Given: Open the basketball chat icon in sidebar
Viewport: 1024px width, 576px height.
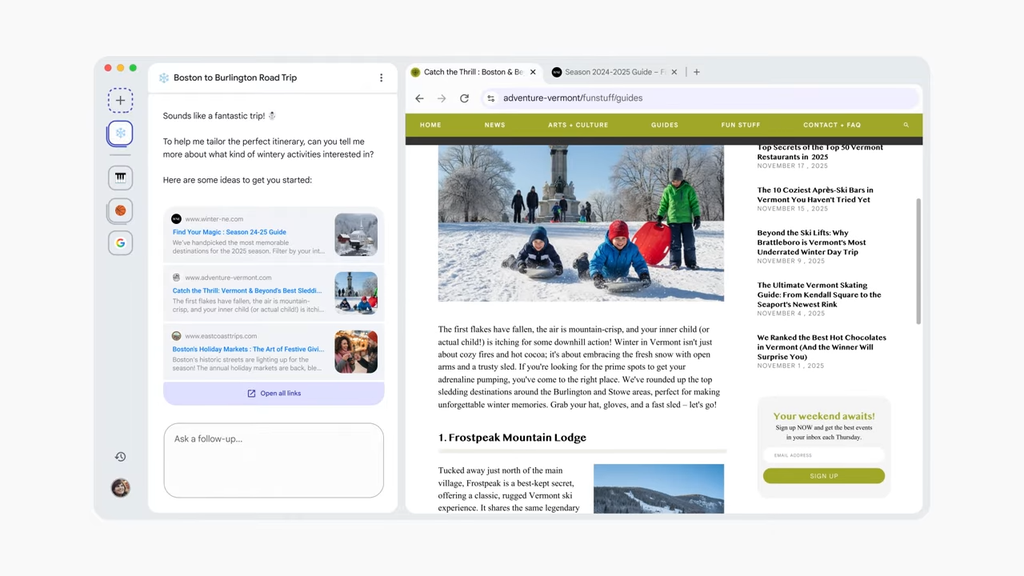Looking at the screenshot, I should (x=120, y=210).
